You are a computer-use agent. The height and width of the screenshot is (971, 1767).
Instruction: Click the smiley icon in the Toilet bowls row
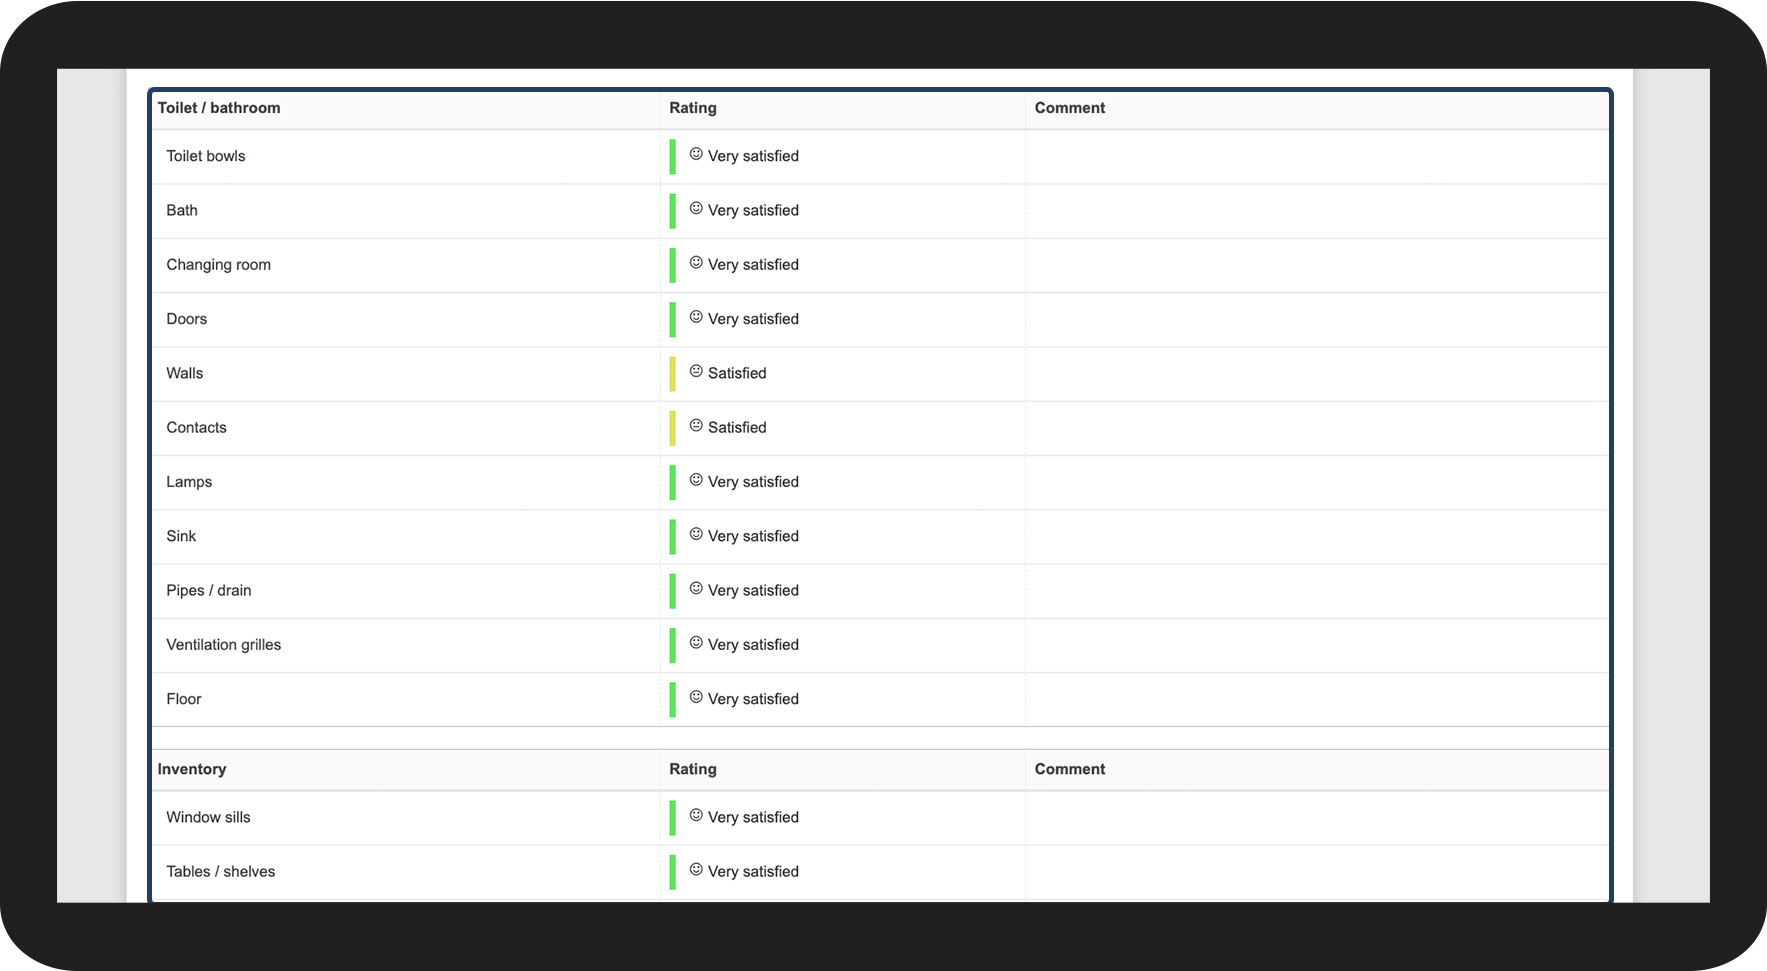click(696, 154)
